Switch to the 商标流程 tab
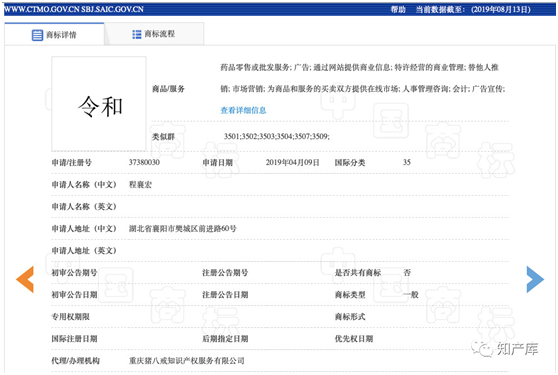 154,34
